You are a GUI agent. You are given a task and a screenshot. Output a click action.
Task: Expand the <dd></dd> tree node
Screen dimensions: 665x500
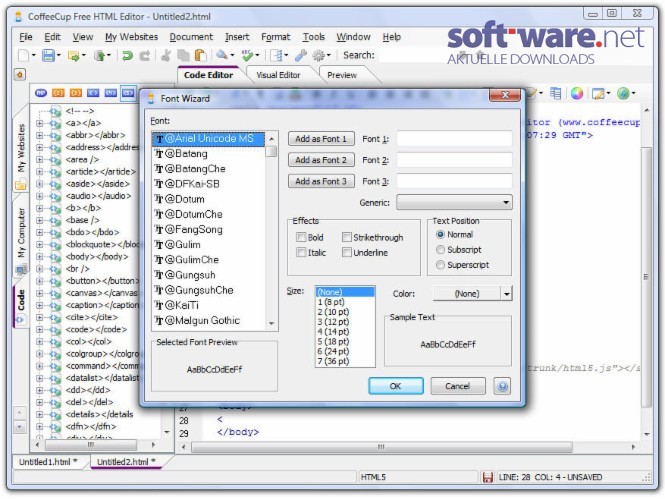[x=39, y=390]
